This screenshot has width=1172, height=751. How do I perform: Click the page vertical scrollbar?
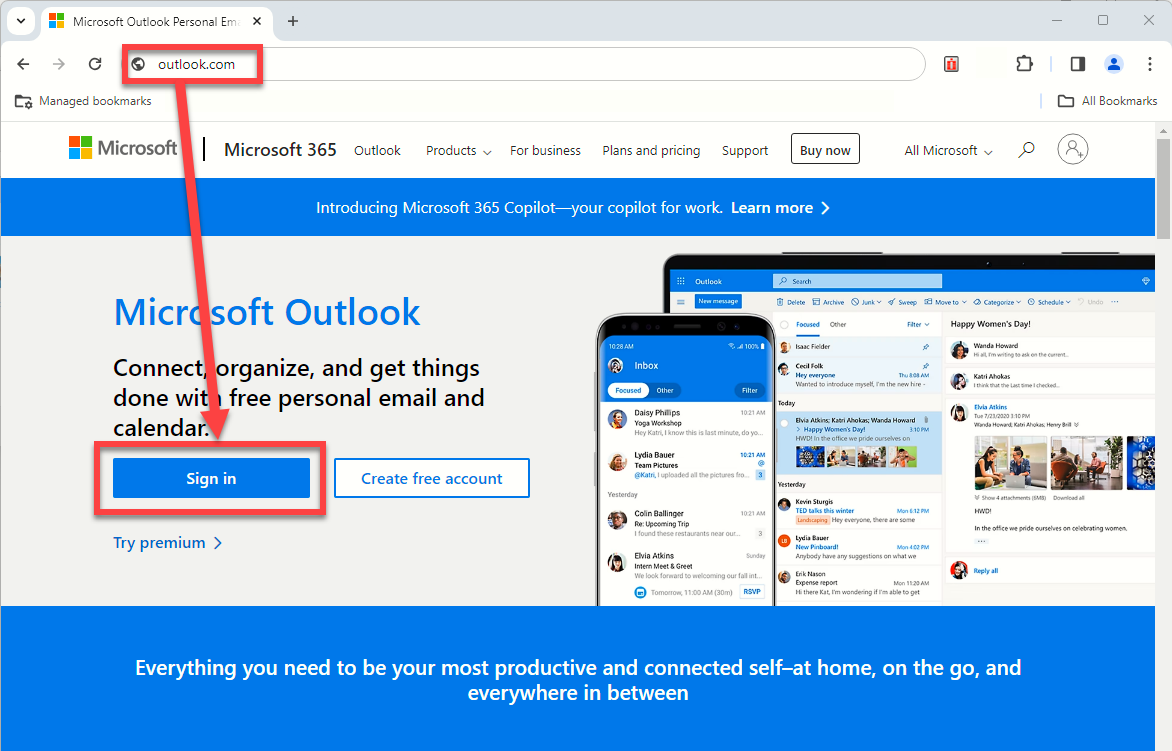(x=1163, y=187)
